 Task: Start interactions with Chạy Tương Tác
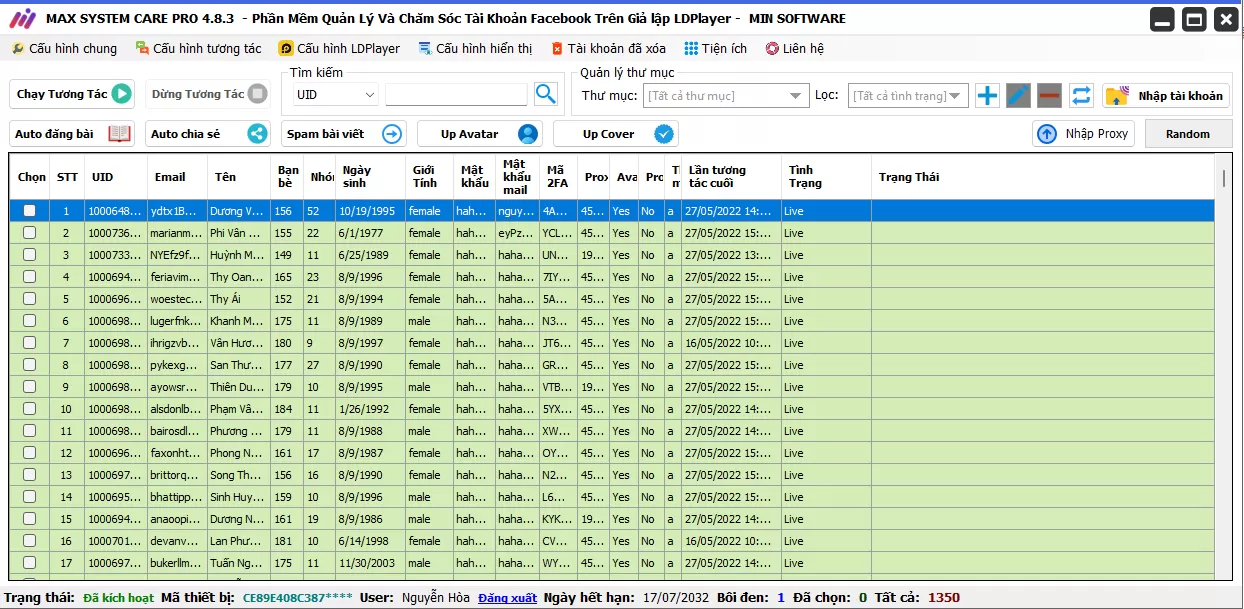pos(73,94)
